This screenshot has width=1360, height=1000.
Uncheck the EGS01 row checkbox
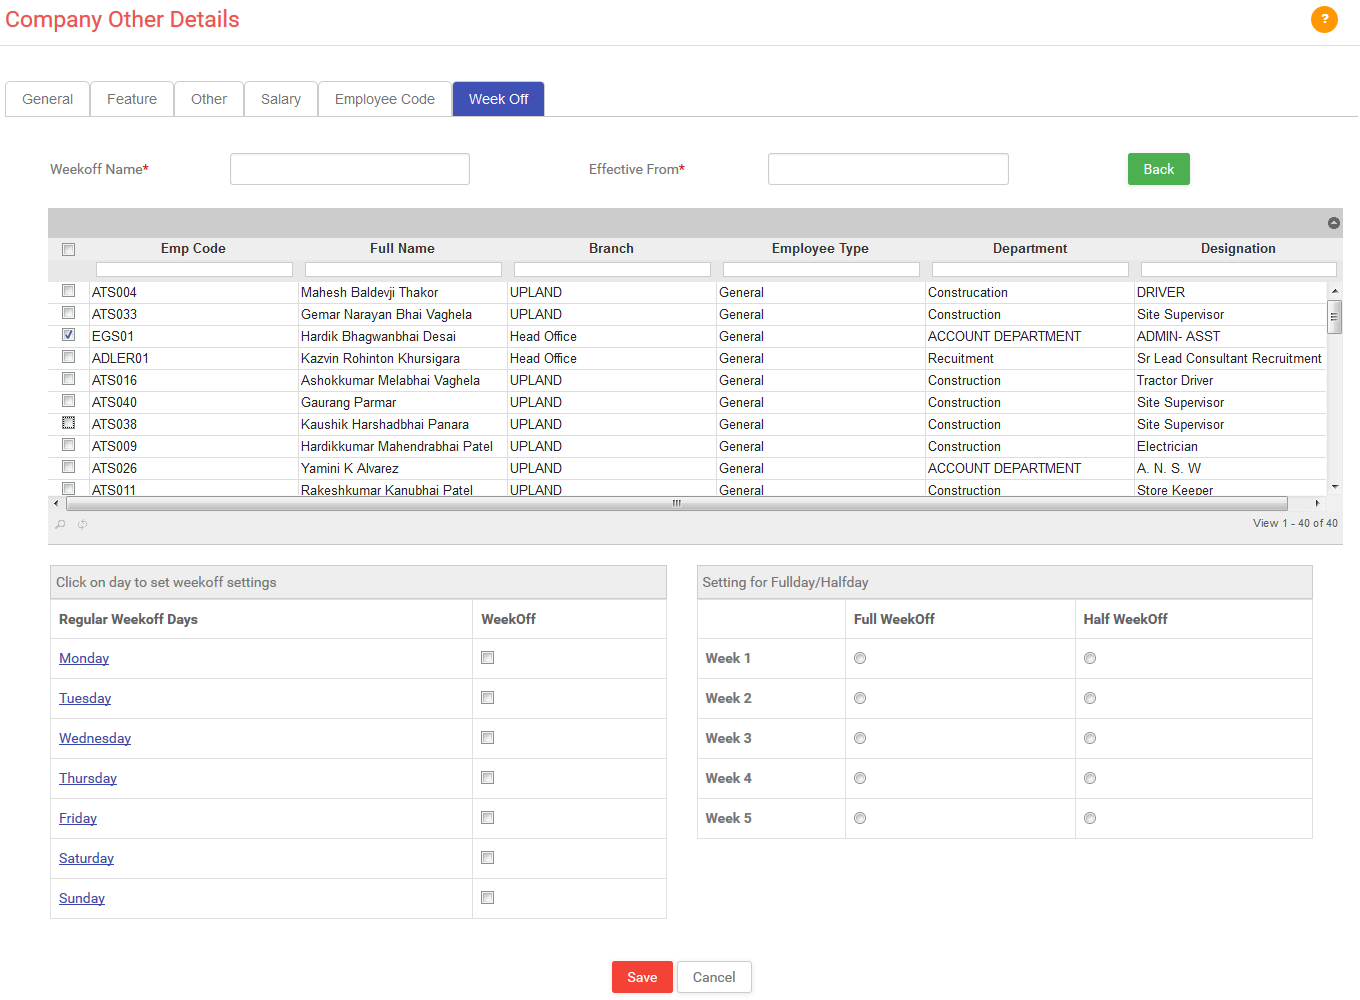(68, 335)
